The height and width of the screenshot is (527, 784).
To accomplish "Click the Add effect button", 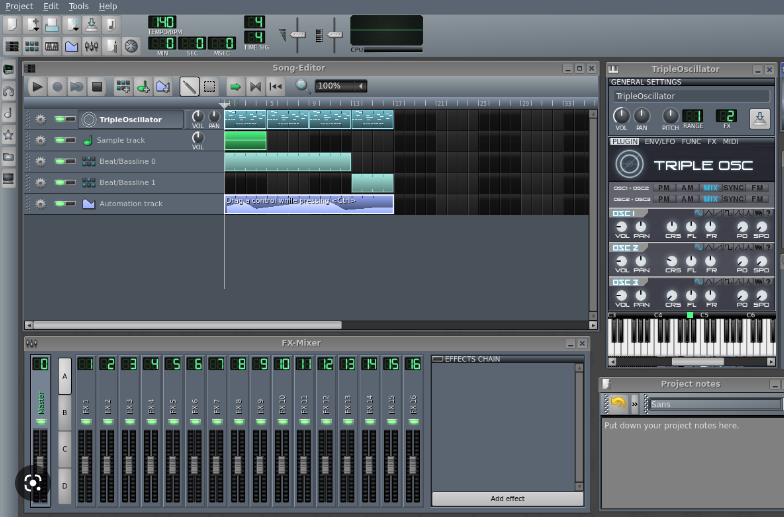I will coord(507,498).
